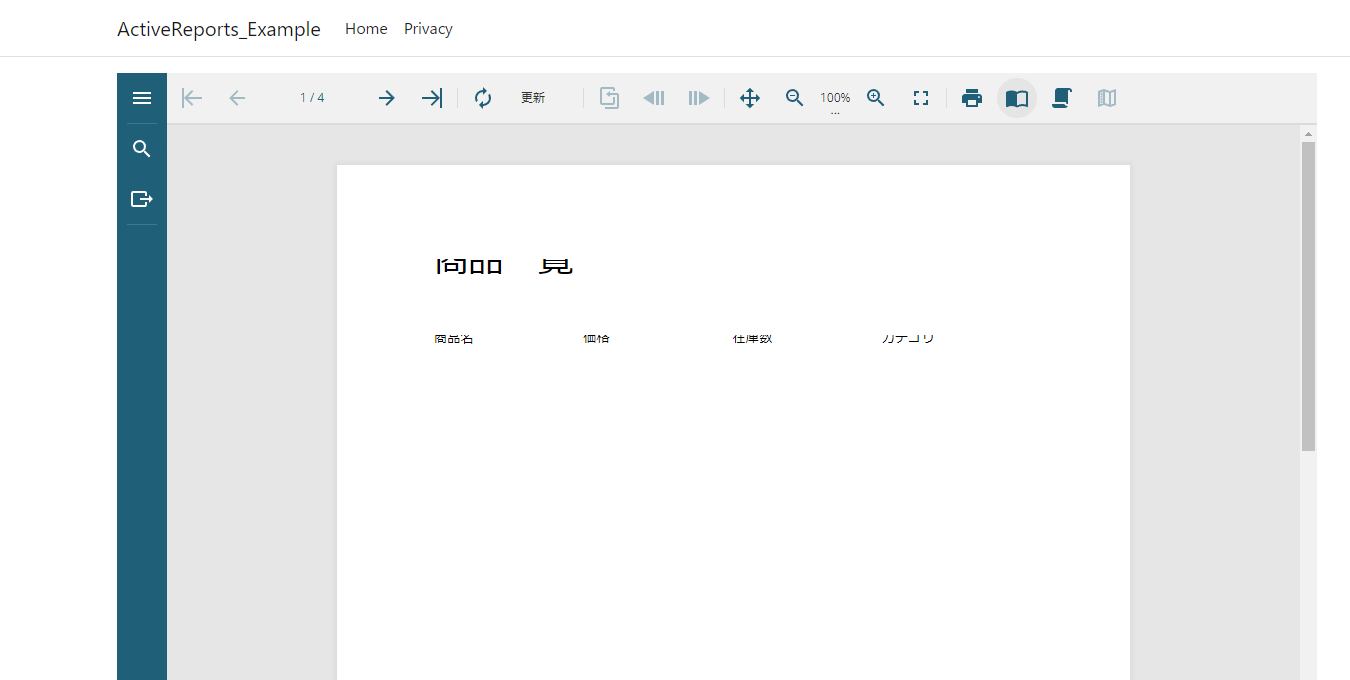This screenshot has height=680, width=1350.
Task: Print the report
Action: pos(972,98)
